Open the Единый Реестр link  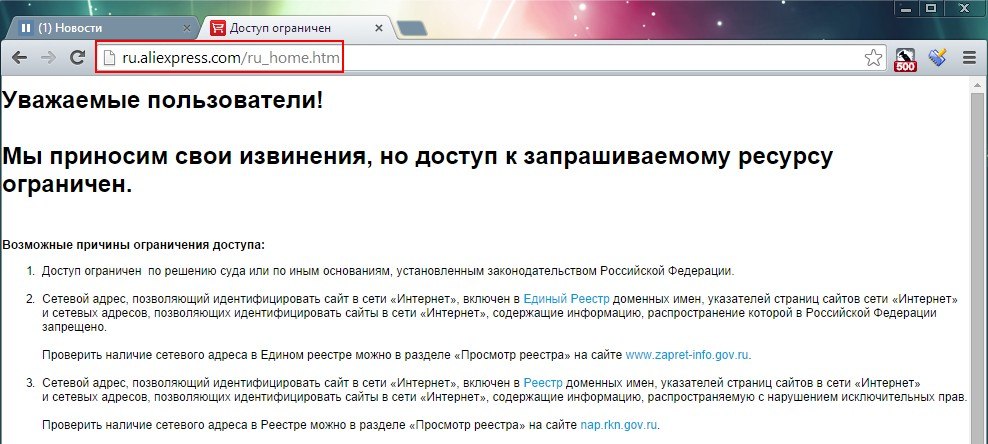point(566,299)
